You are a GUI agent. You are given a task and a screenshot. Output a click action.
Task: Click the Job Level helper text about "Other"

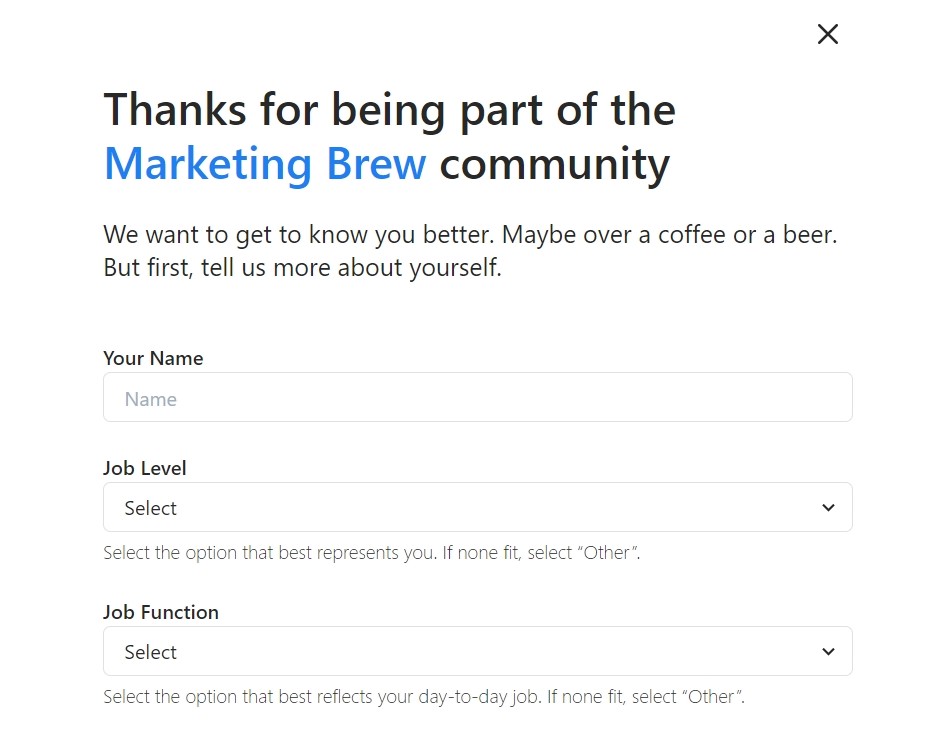[x=371, y=553]
